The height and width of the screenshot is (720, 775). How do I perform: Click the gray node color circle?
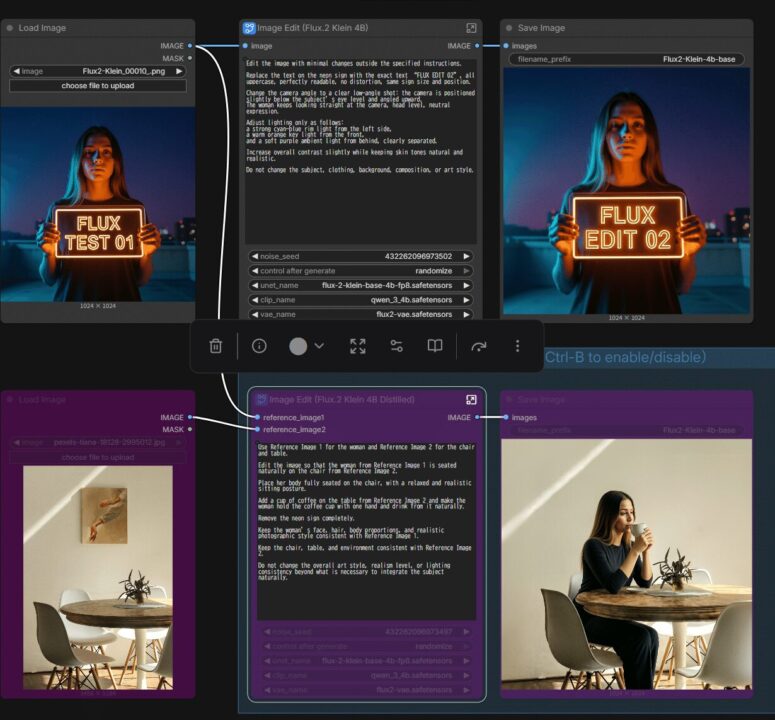[298, 346]
